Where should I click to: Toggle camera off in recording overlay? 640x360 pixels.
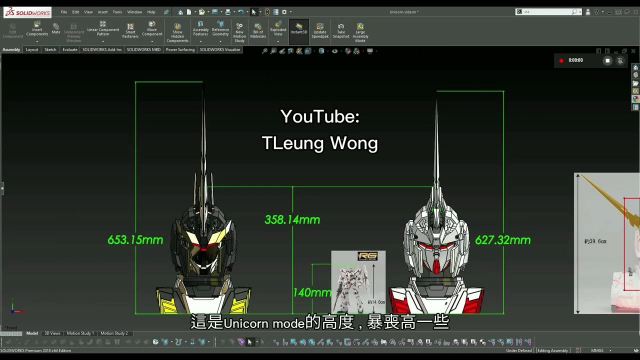click(620, 60)
